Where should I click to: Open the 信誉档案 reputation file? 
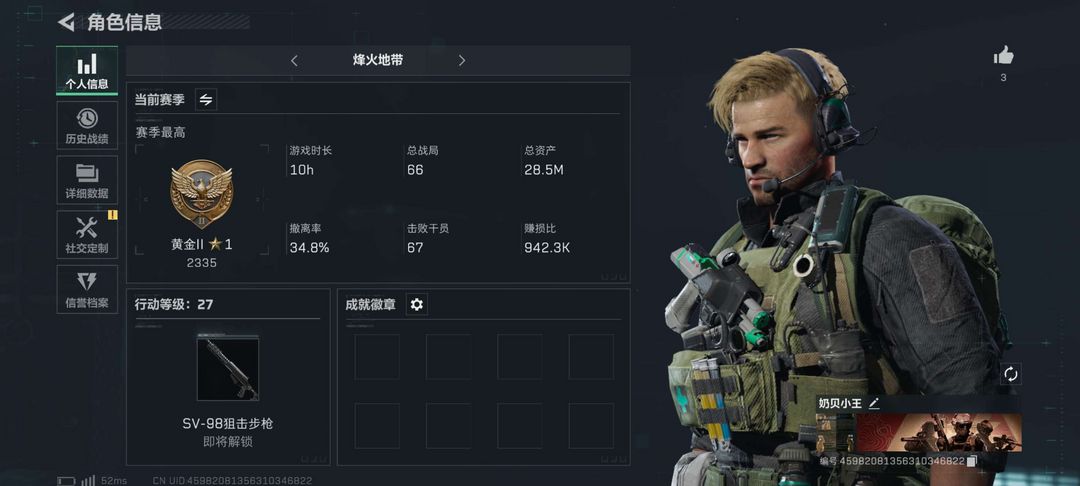[x=87, y=289]
